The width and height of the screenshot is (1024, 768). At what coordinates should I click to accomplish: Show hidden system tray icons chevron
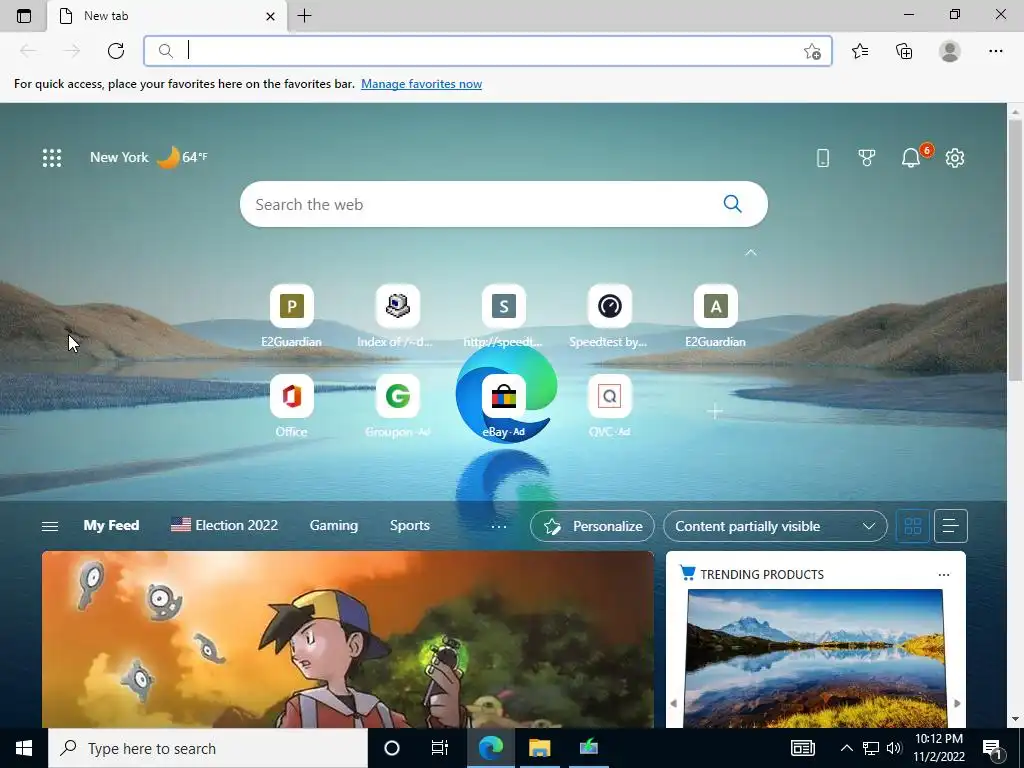846,748
